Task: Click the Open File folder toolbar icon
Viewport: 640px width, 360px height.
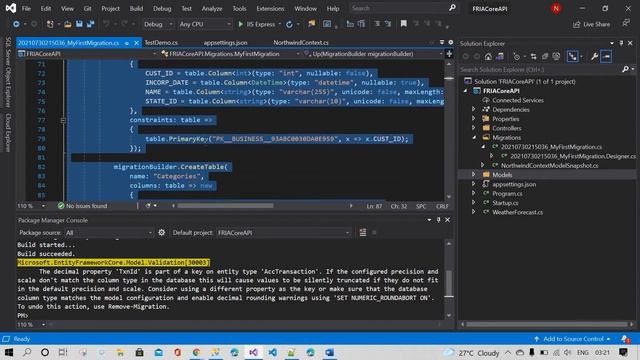Action: pos(68,24)
